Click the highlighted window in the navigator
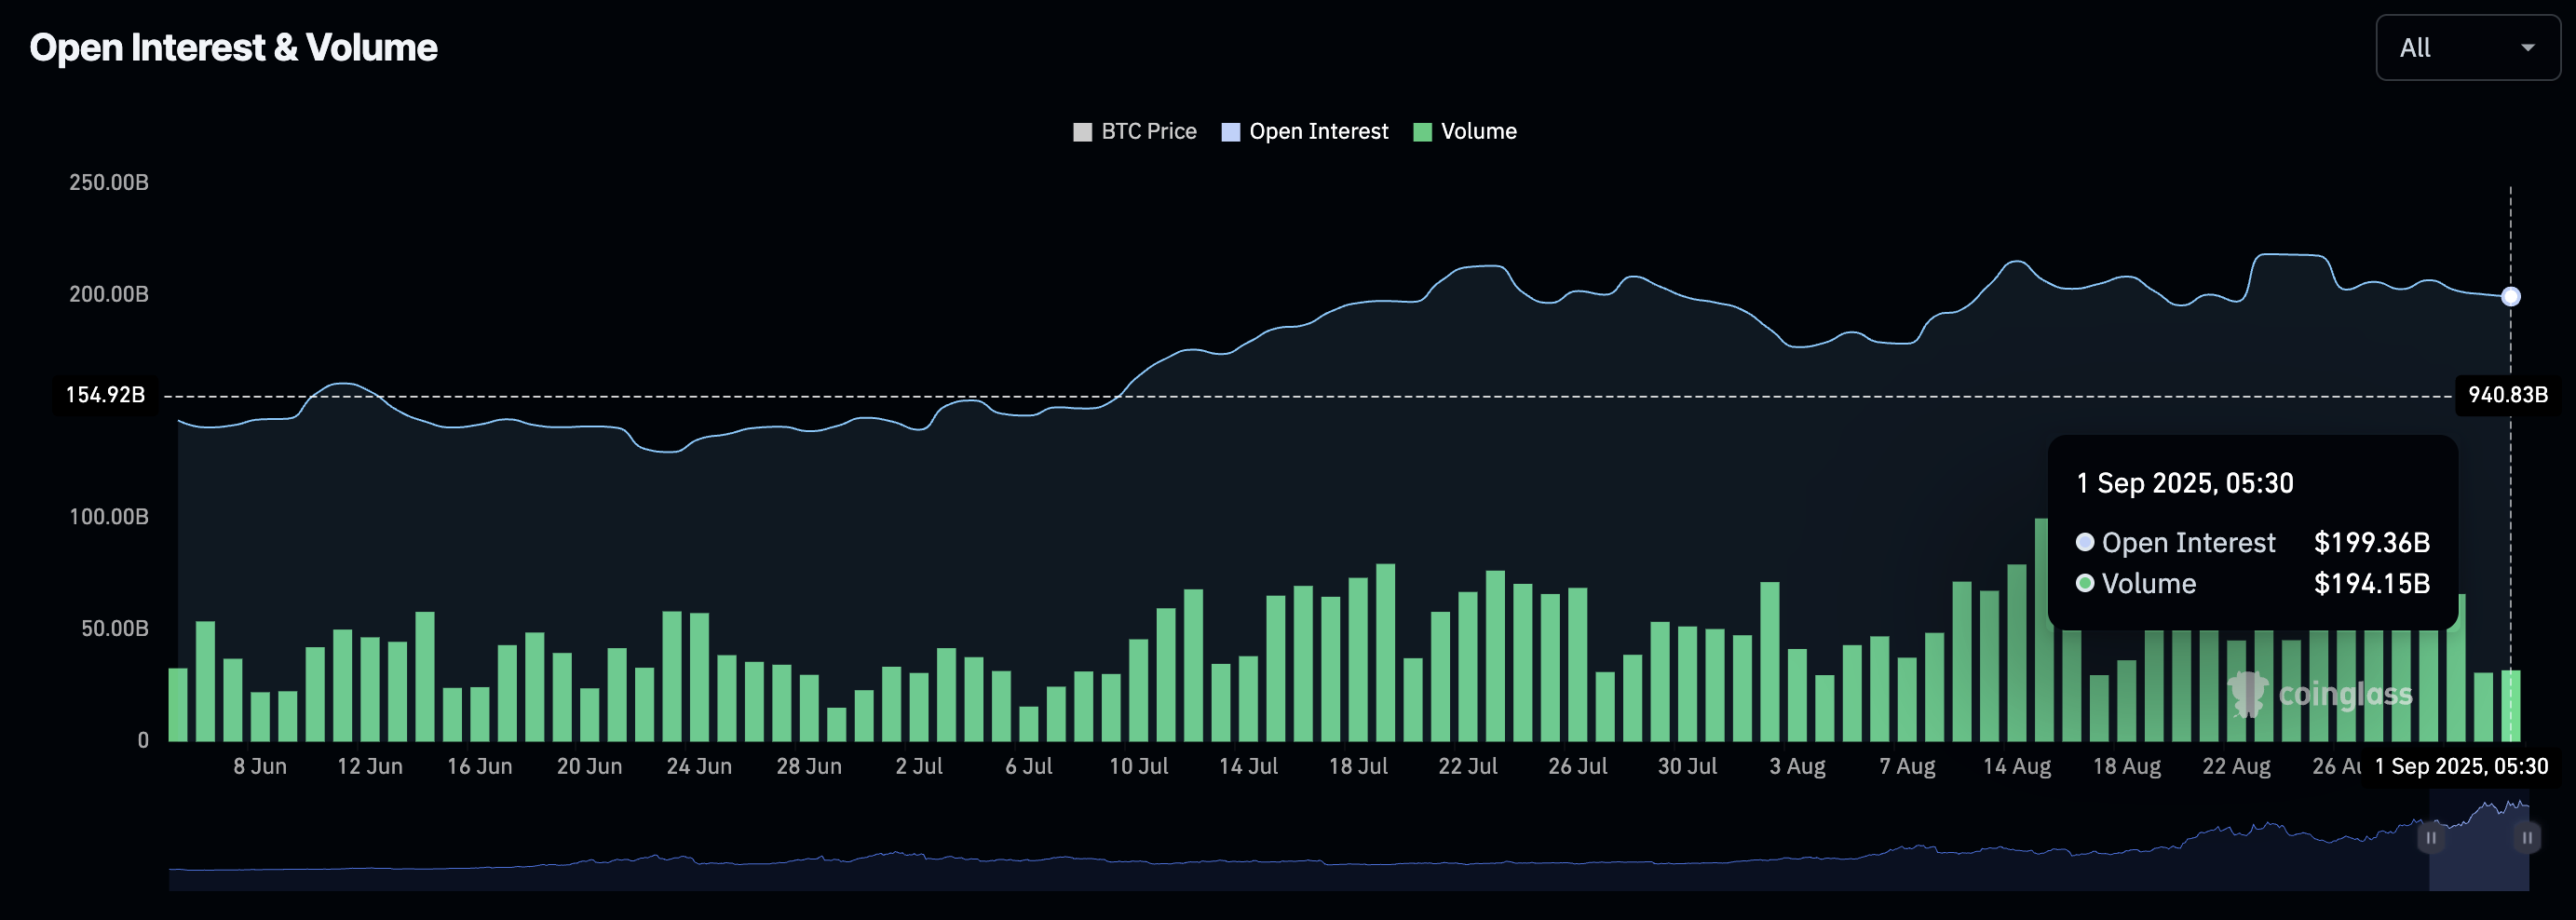Viewport: 2576px width, 920px height. pos(2478,860)
